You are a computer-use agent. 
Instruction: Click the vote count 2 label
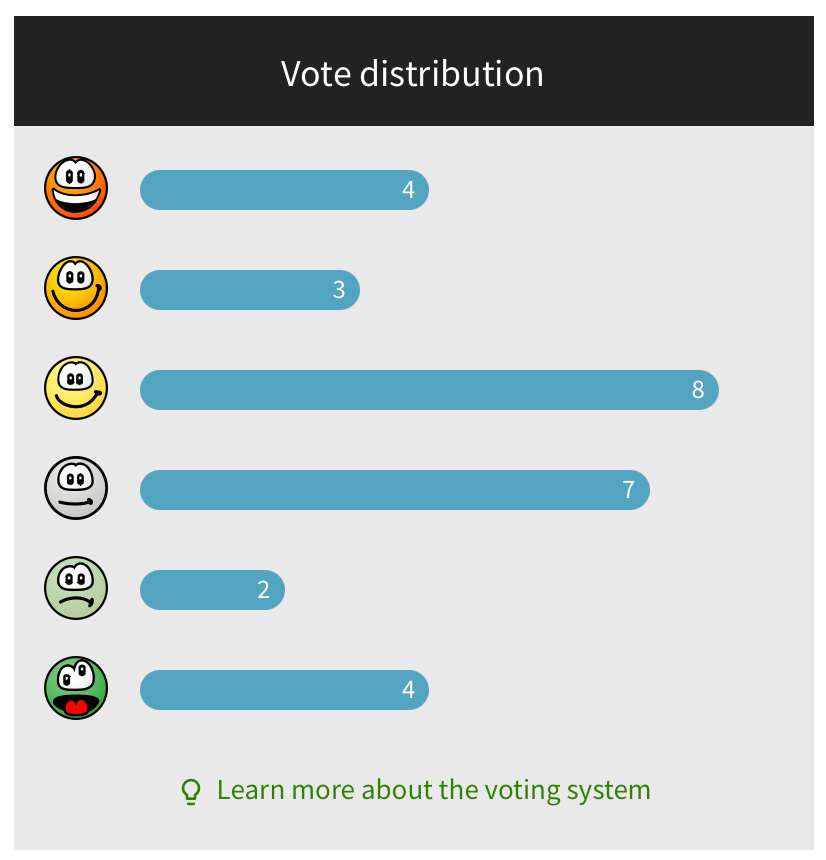pyautogui.click(x=264, y=590)
